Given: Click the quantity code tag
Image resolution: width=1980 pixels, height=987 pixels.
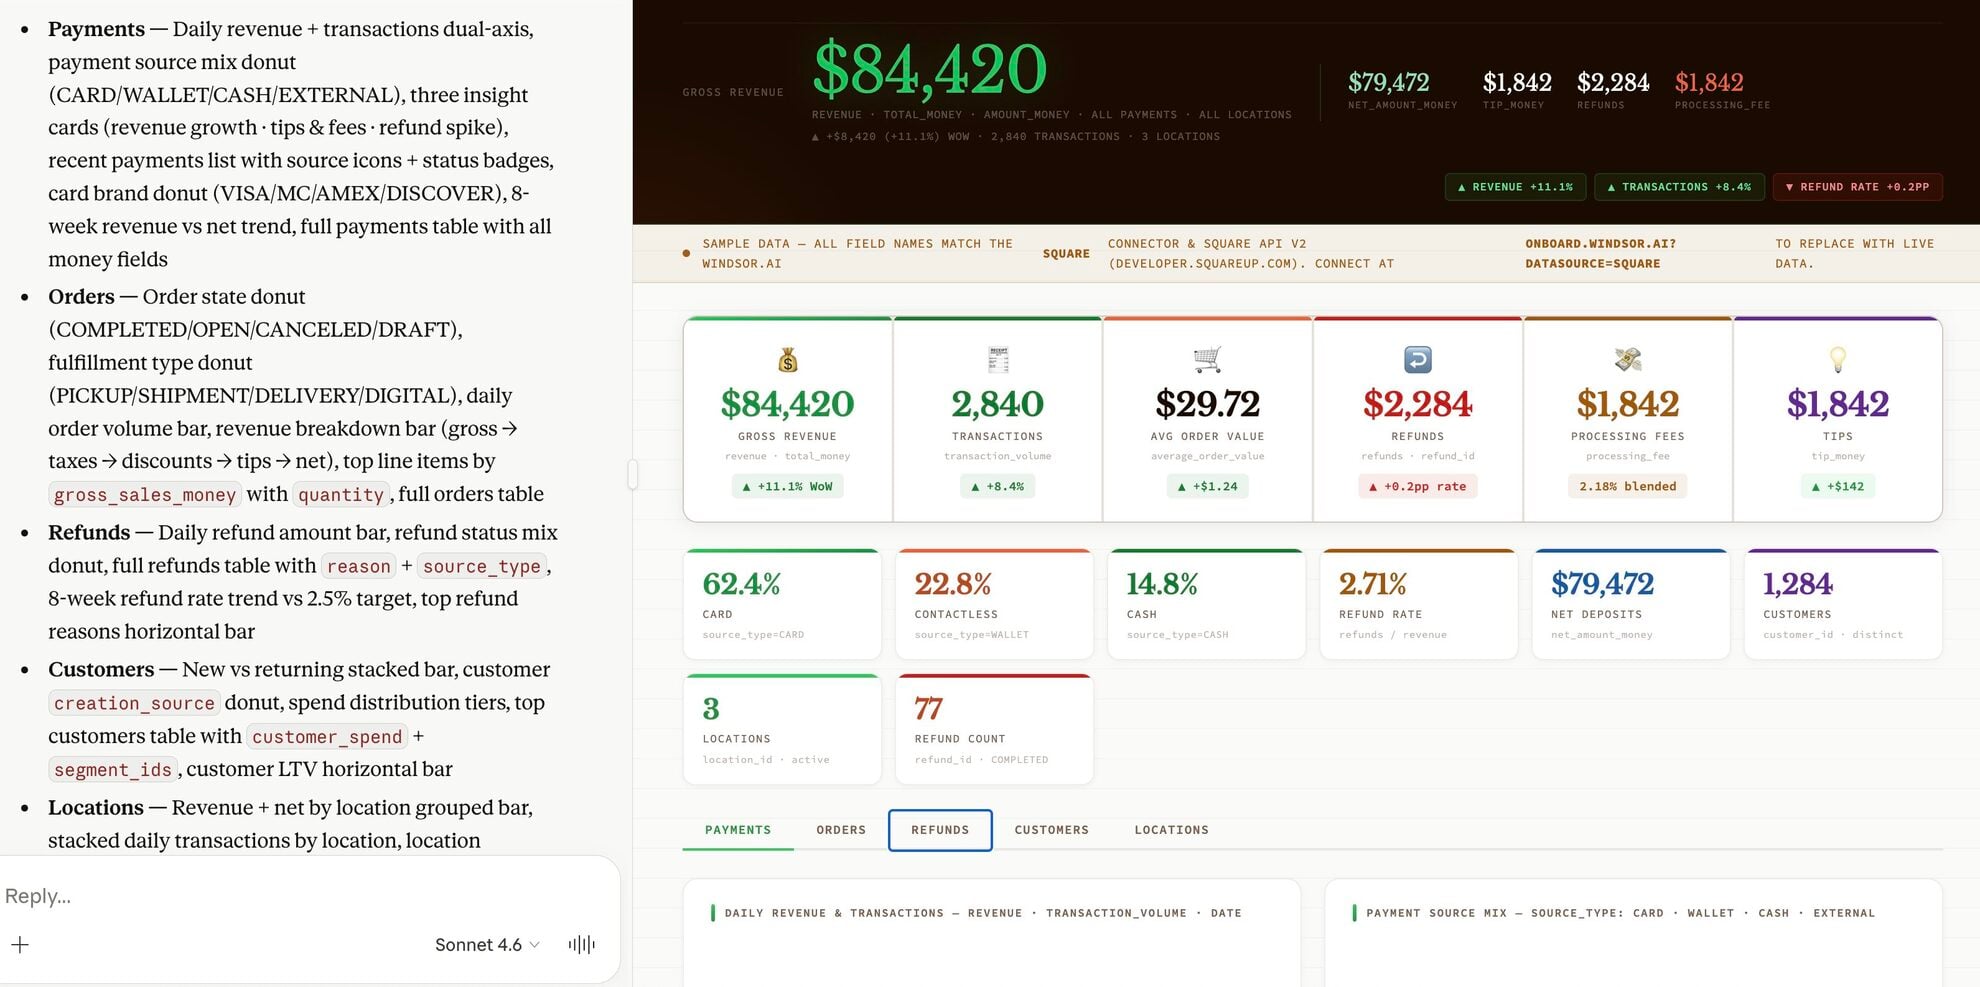Looking at the screenshot, I should 341,495.
